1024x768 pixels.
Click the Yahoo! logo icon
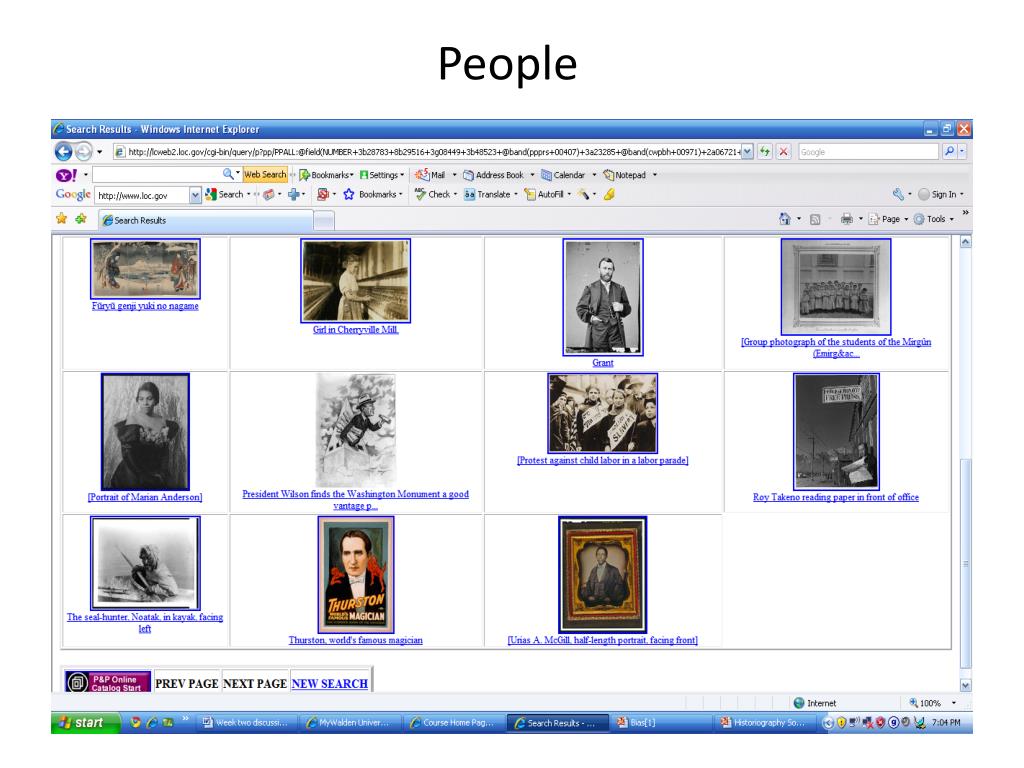pyautogui.click(x=67, y=175)
